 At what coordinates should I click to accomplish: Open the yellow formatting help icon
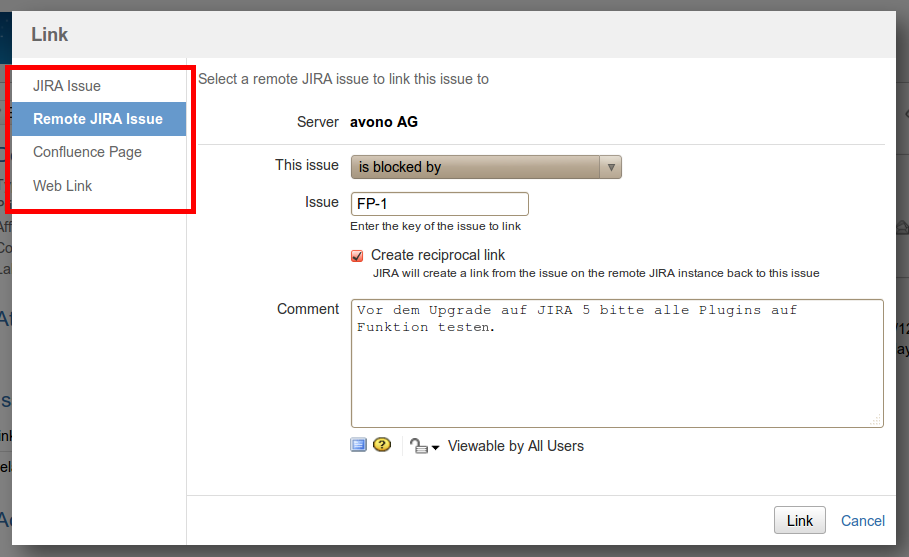pyautogui.click(x=382, y=445)
